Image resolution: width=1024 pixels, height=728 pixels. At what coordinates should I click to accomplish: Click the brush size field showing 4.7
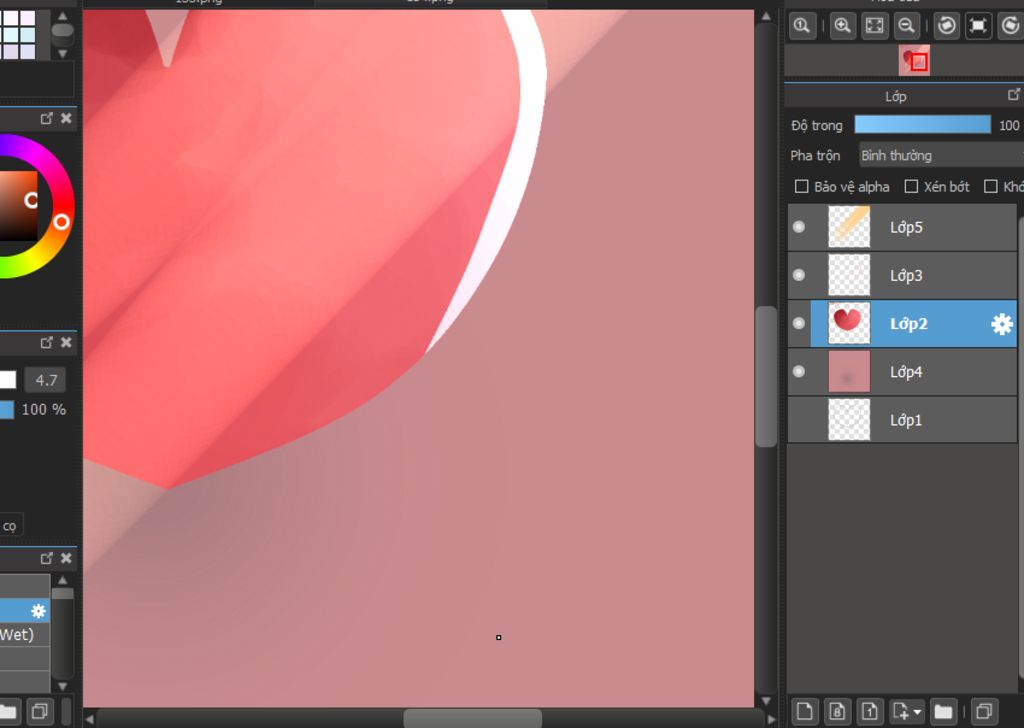46,380
